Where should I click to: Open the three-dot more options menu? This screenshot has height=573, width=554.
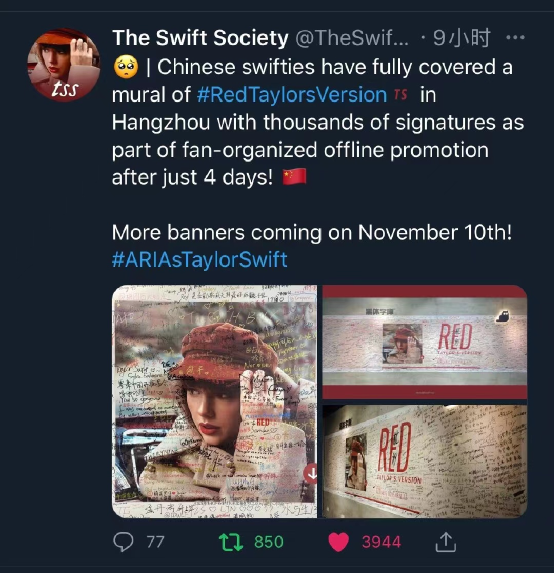click(515, 37)
